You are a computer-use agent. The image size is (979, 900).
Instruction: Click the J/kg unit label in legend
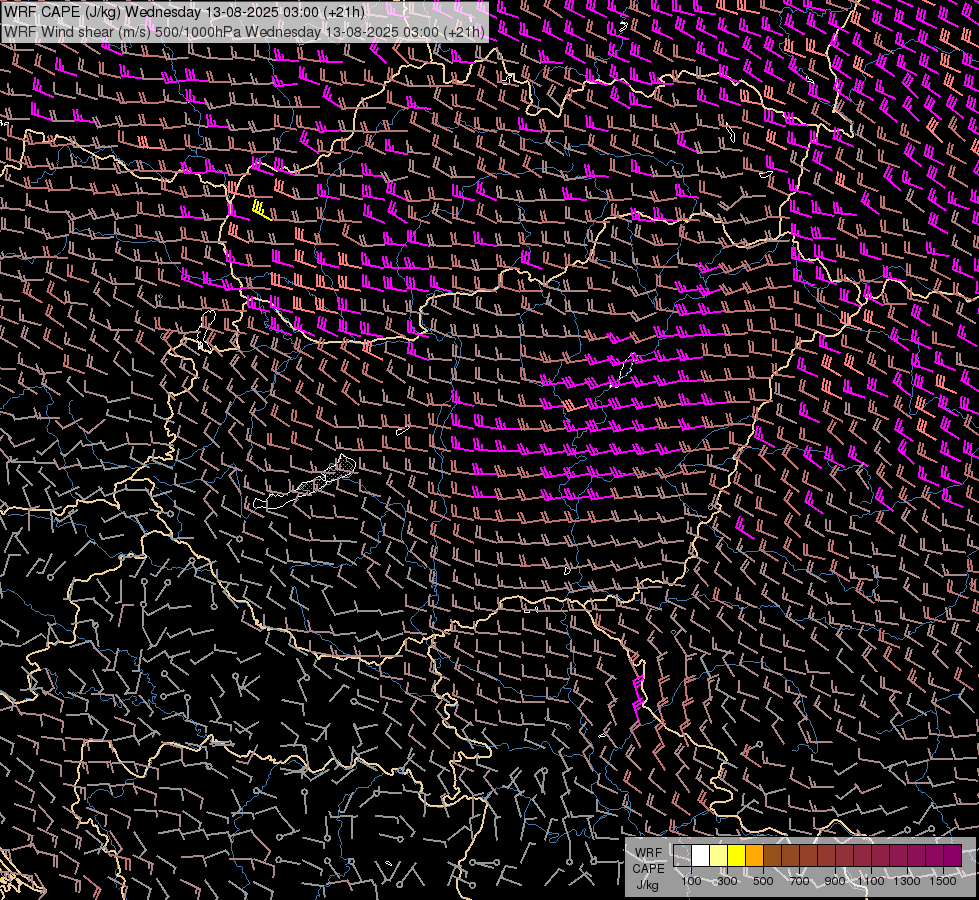[647, 885]
